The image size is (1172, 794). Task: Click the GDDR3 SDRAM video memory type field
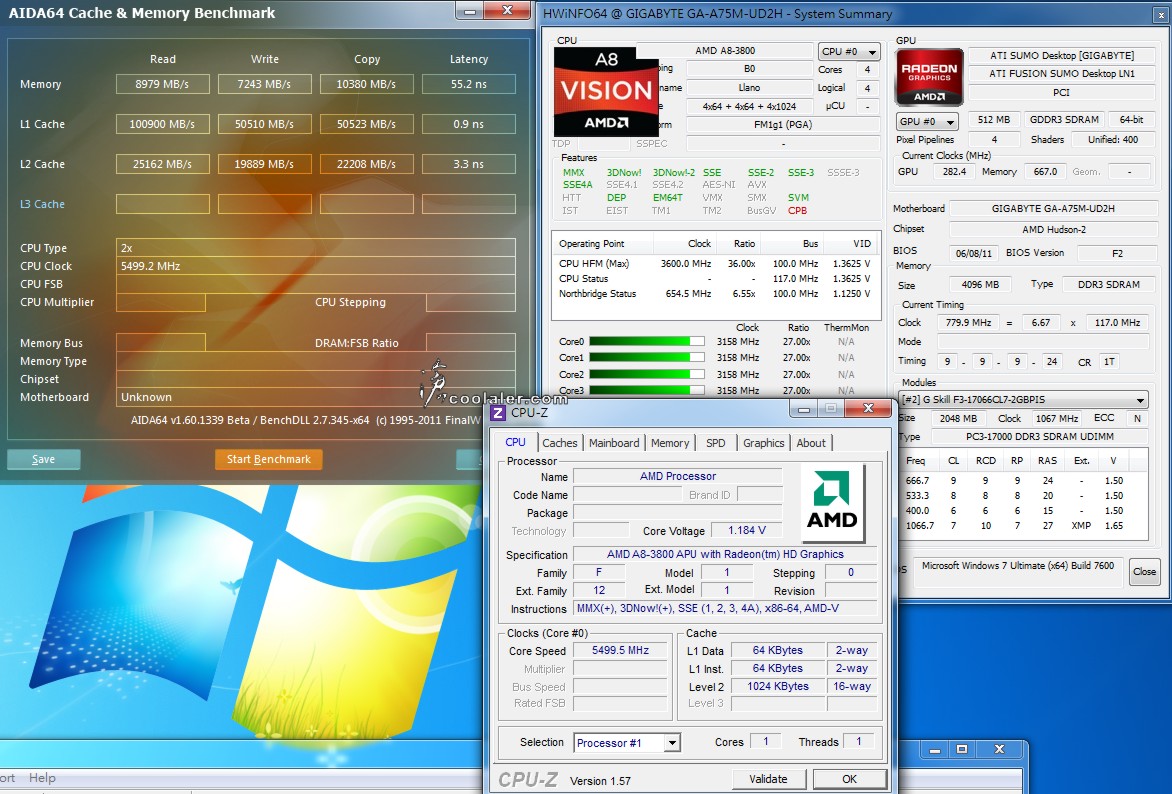point(1064,120)
